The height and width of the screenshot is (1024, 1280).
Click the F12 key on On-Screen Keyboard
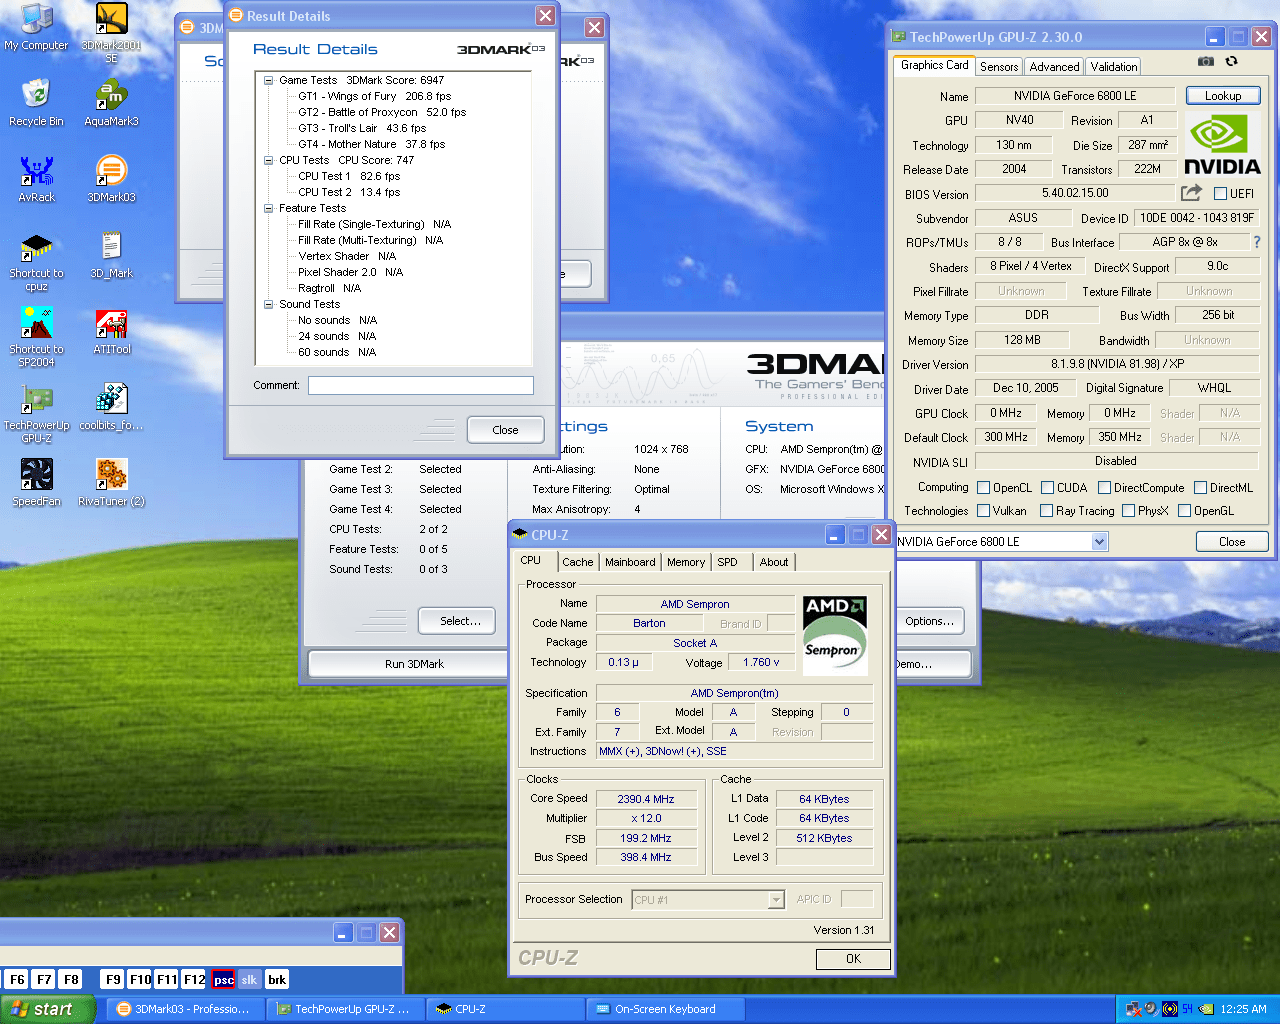[x=194, y=980]
